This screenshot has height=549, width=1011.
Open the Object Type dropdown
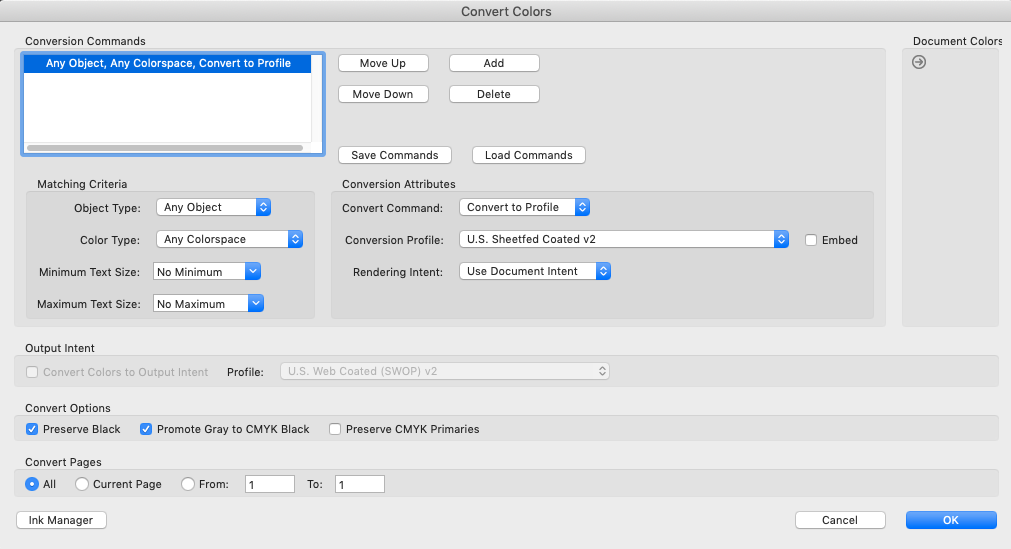pos(214,207)
